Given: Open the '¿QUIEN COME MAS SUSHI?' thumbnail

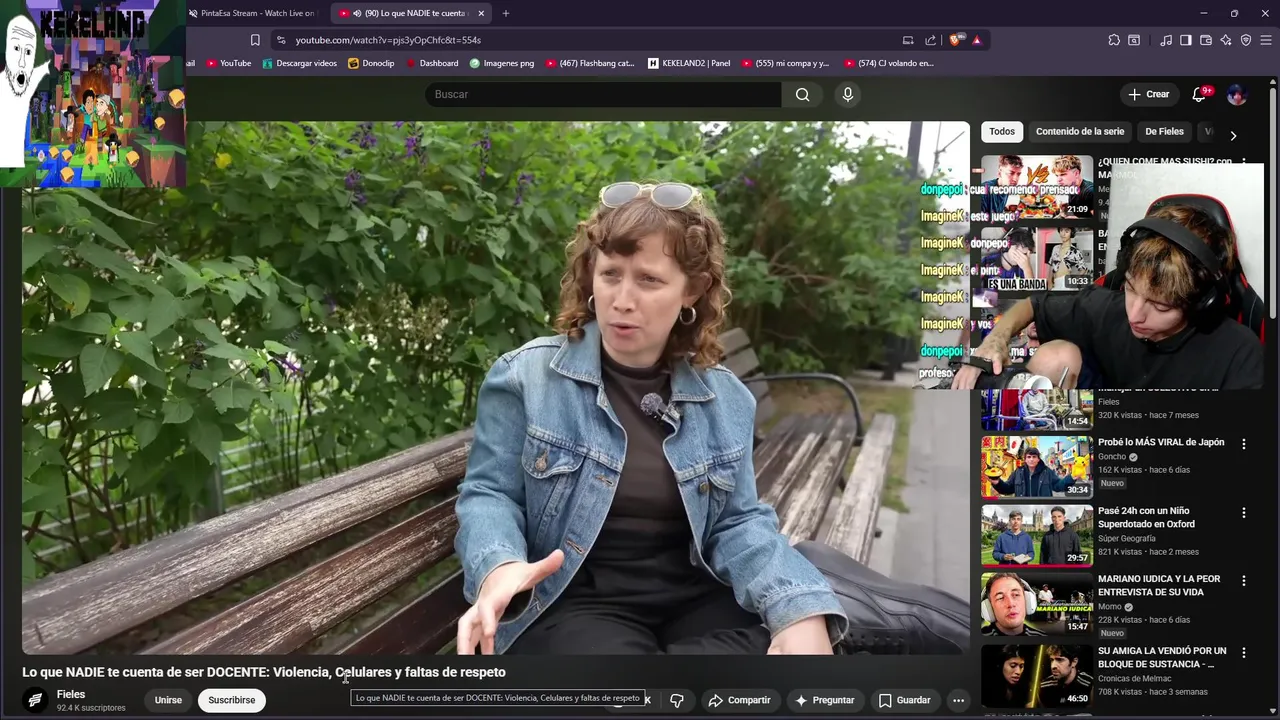Looking at the screenshot, I should (x=1037, y=186).
